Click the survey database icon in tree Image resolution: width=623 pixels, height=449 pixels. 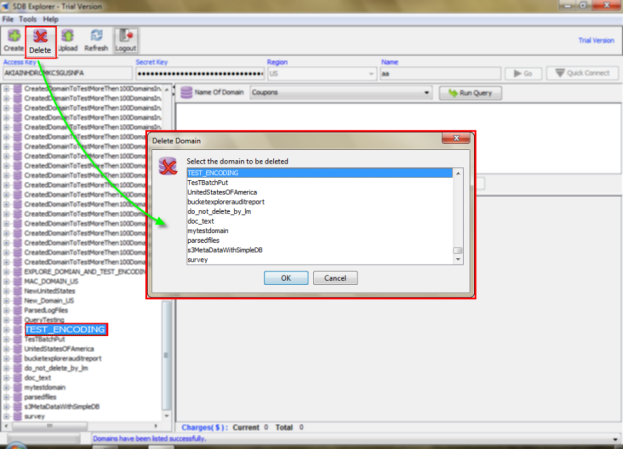coord(17,416)
